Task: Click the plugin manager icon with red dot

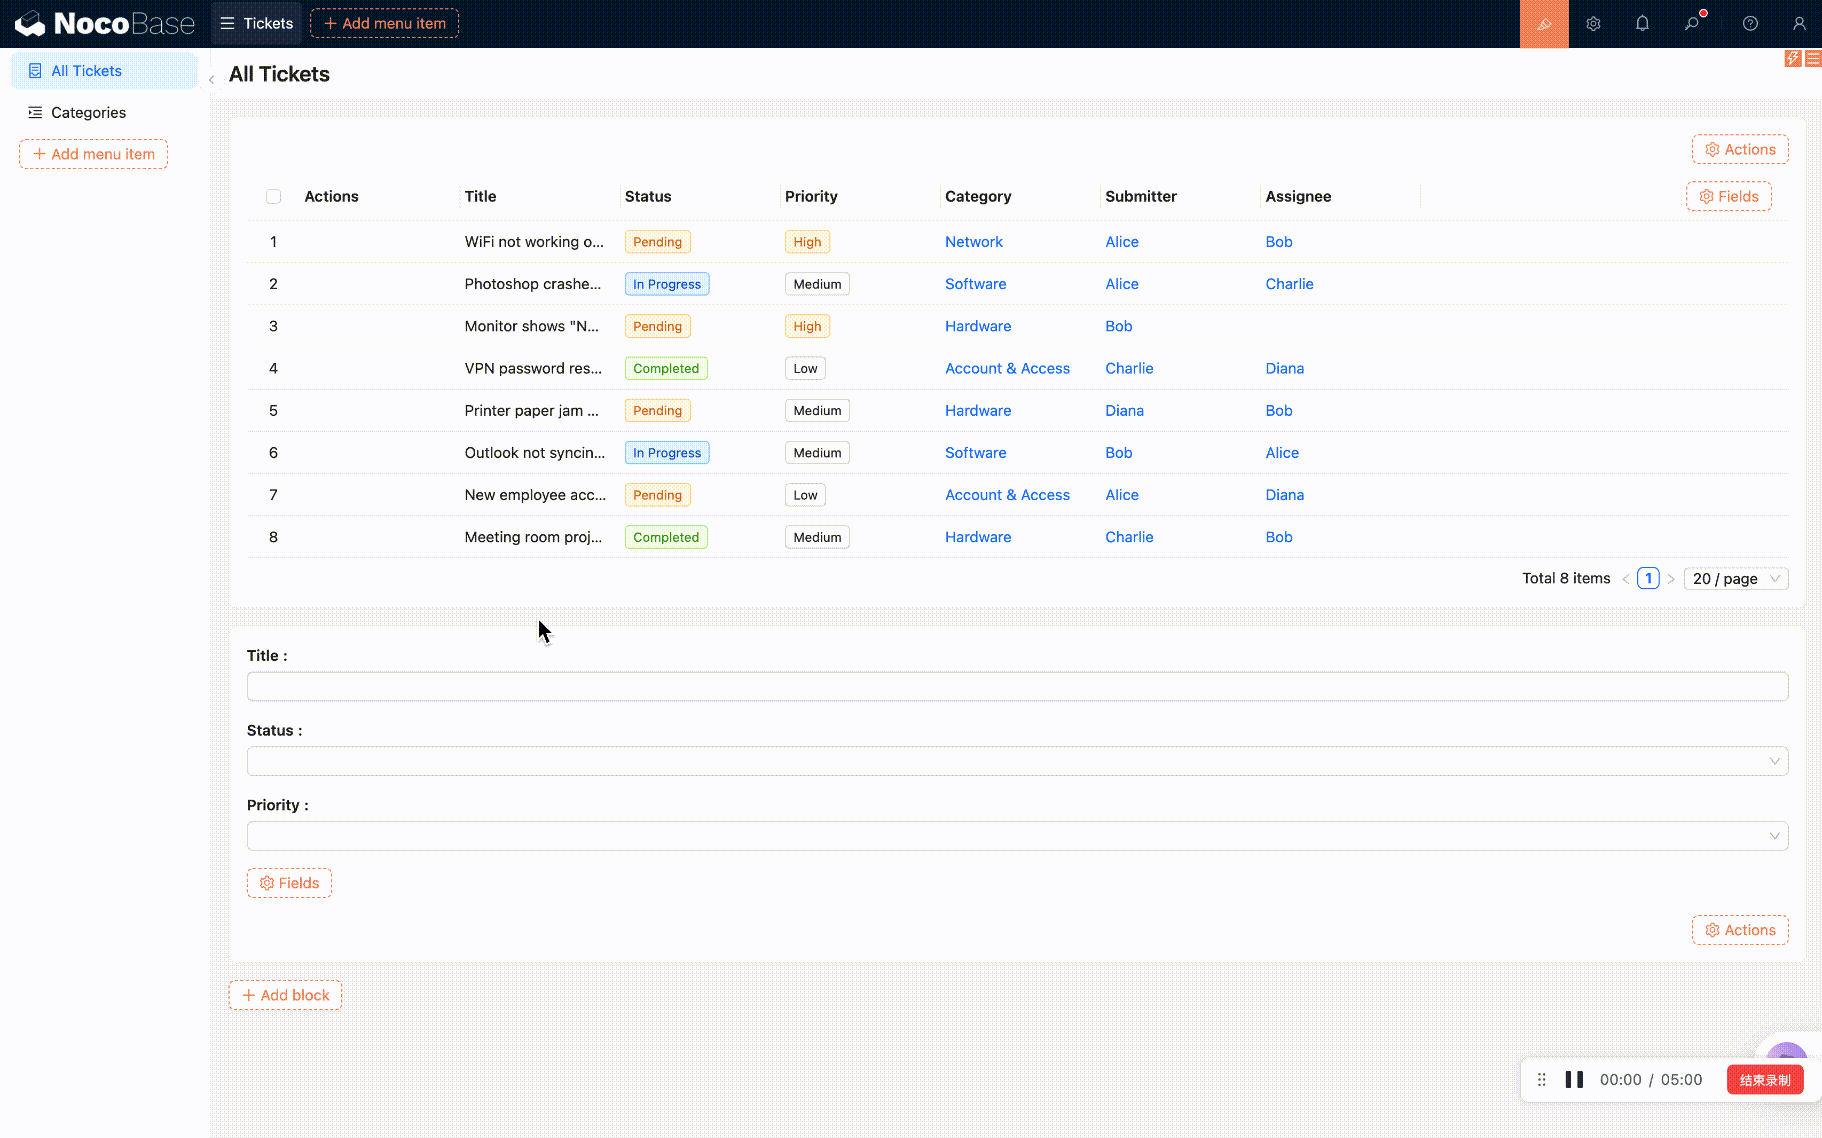Action: pos(1692,24)
